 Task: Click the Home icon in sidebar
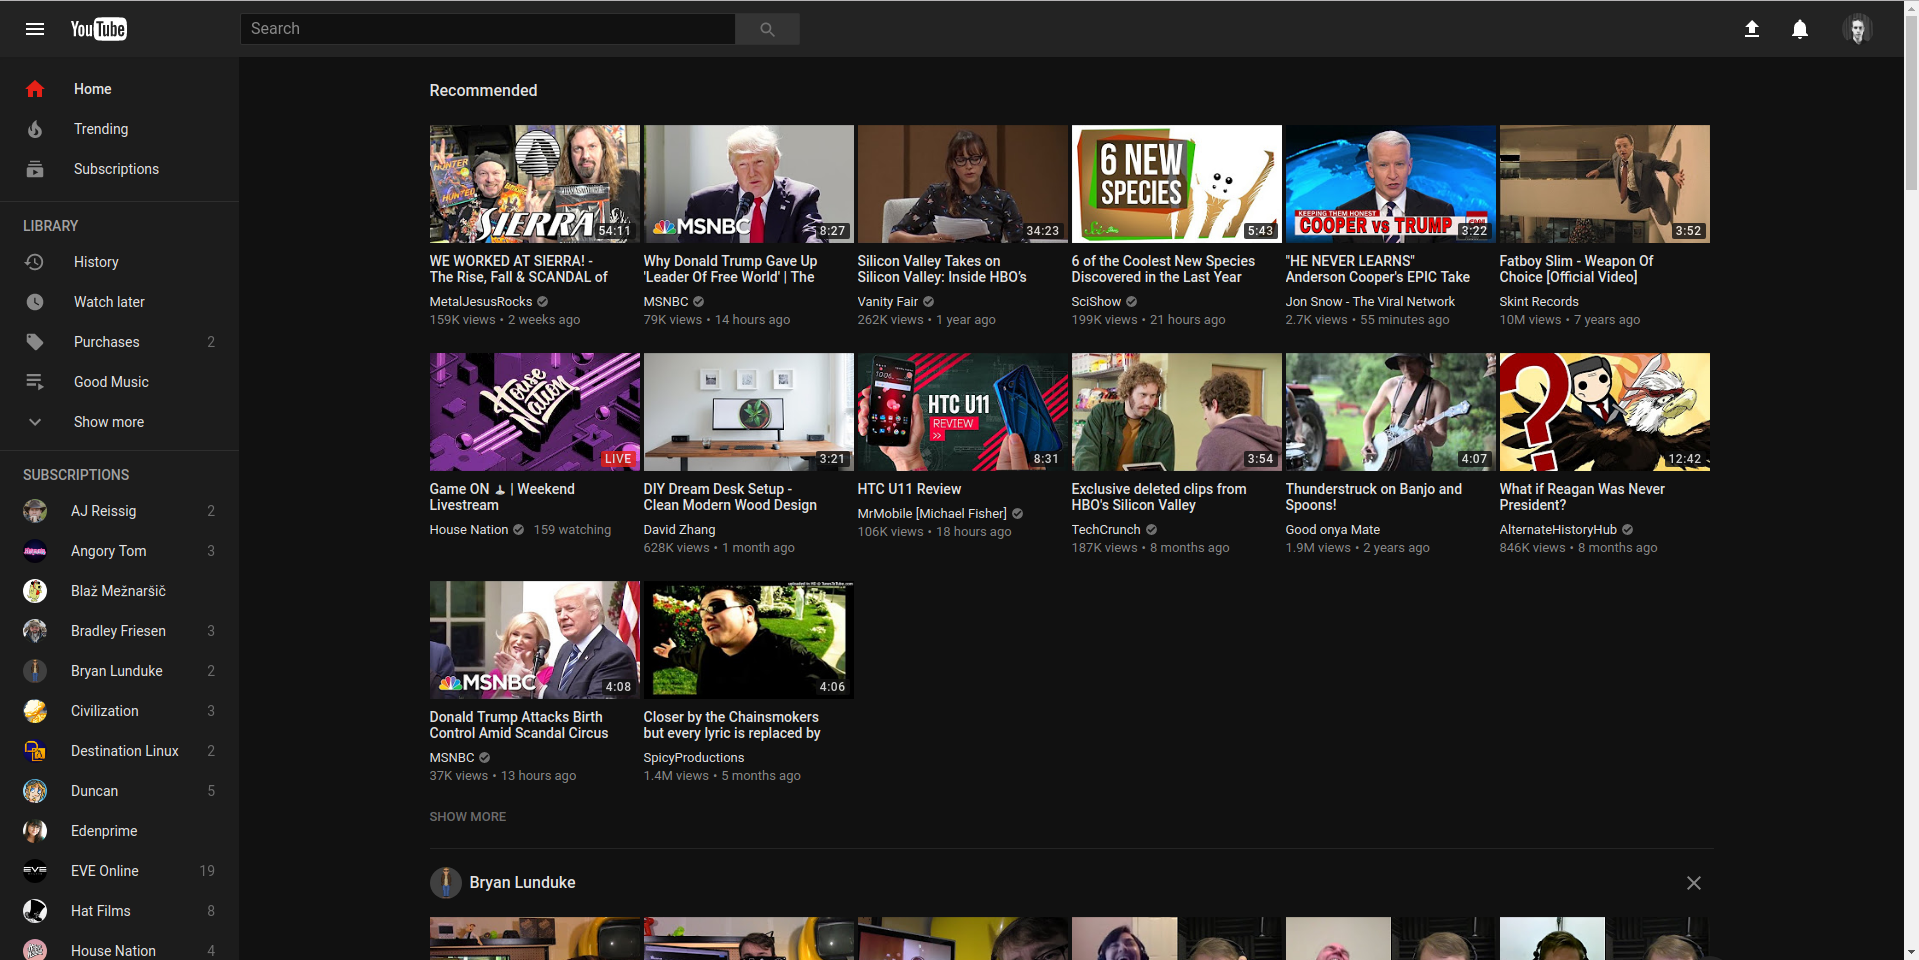[35, 89]
